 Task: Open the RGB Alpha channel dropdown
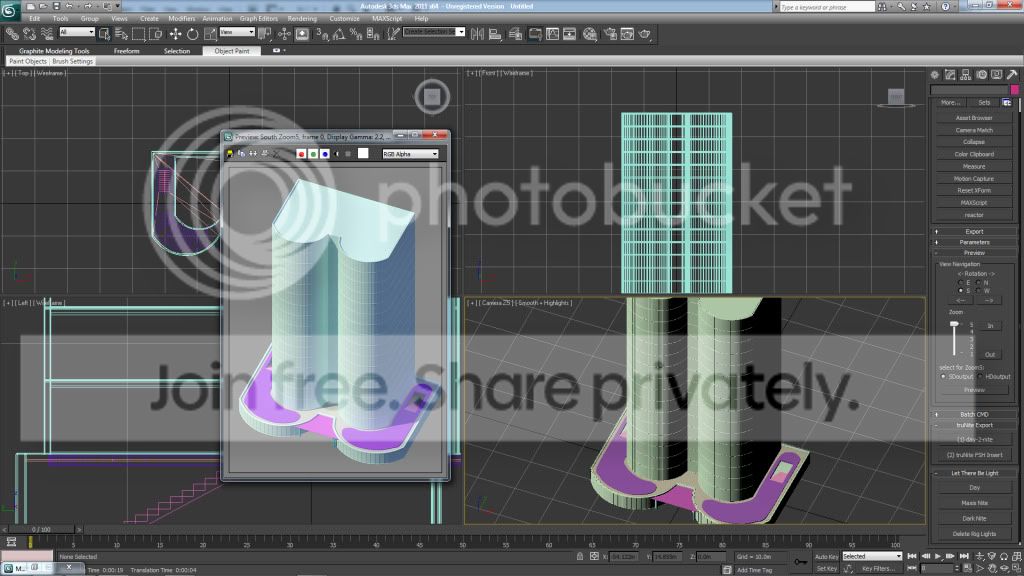click(x=410, y=154)
